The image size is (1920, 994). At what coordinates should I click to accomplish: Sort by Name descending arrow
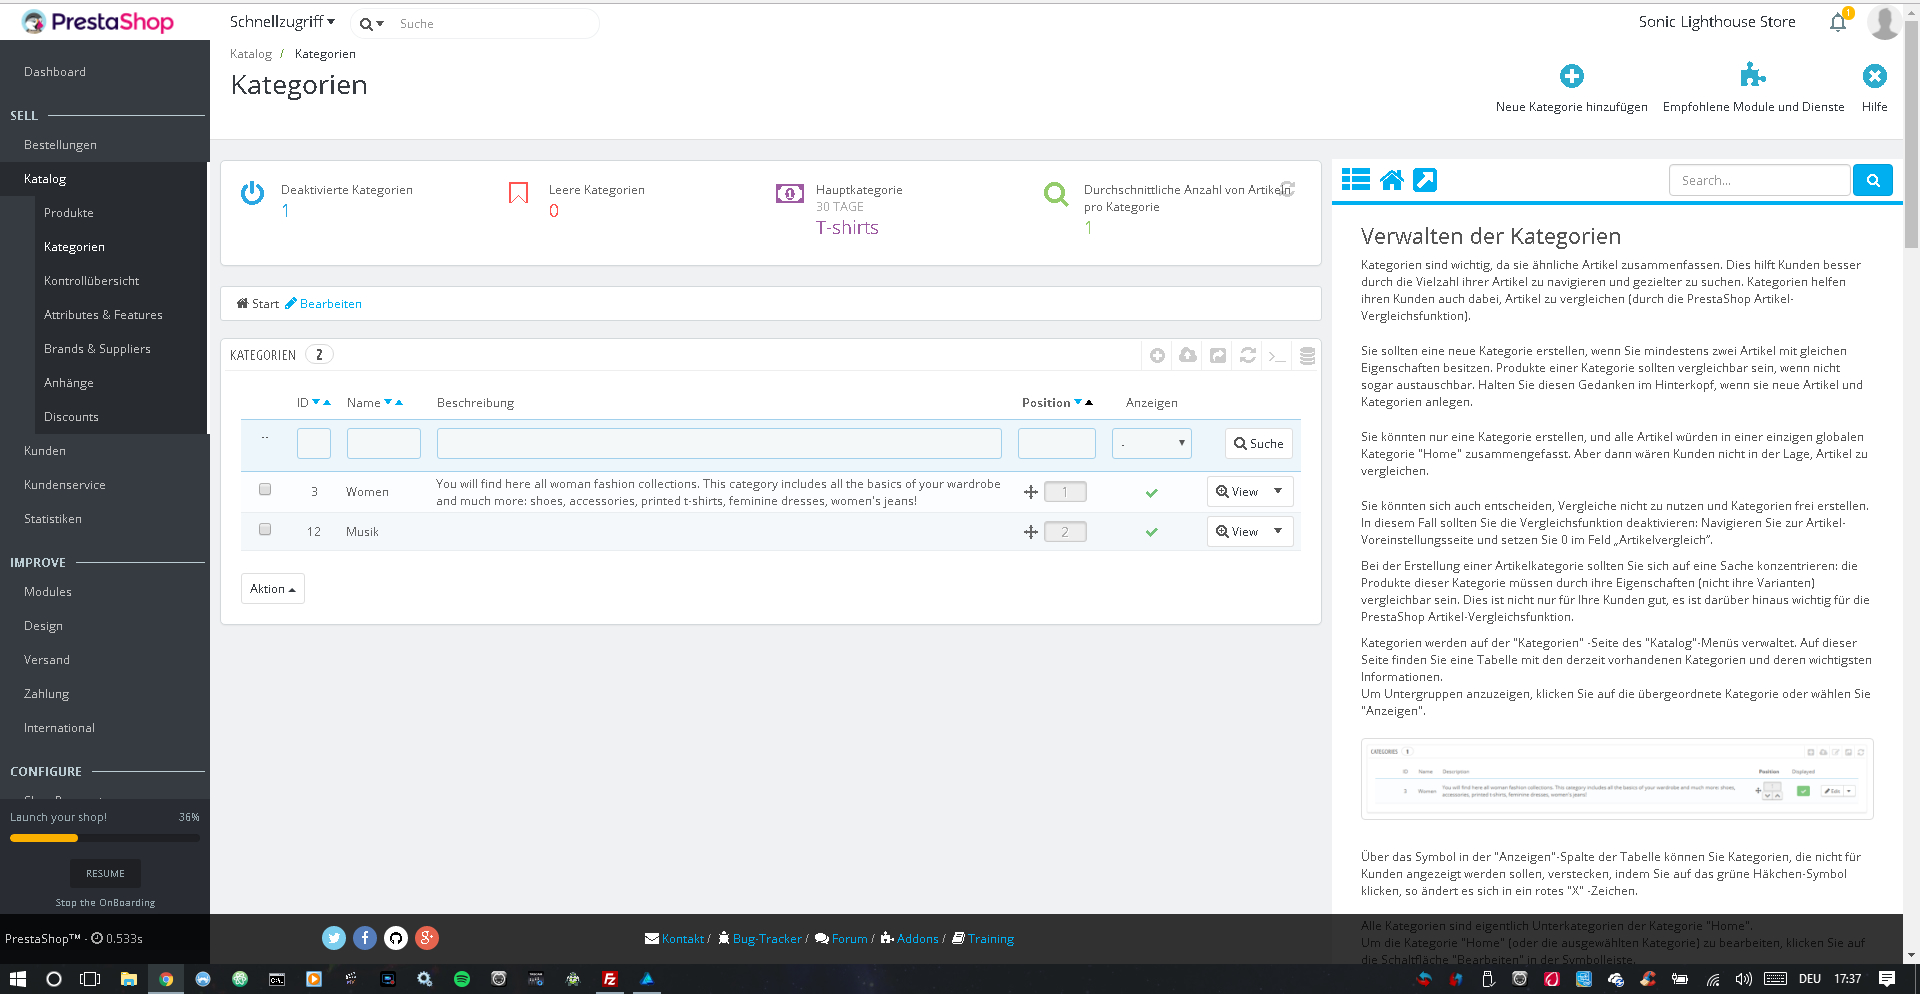point(388,402)
